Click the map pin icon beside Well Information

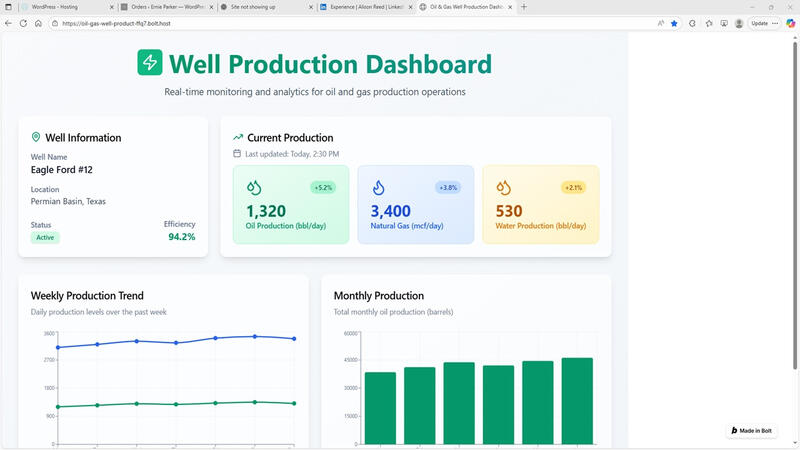coord(36,137)
